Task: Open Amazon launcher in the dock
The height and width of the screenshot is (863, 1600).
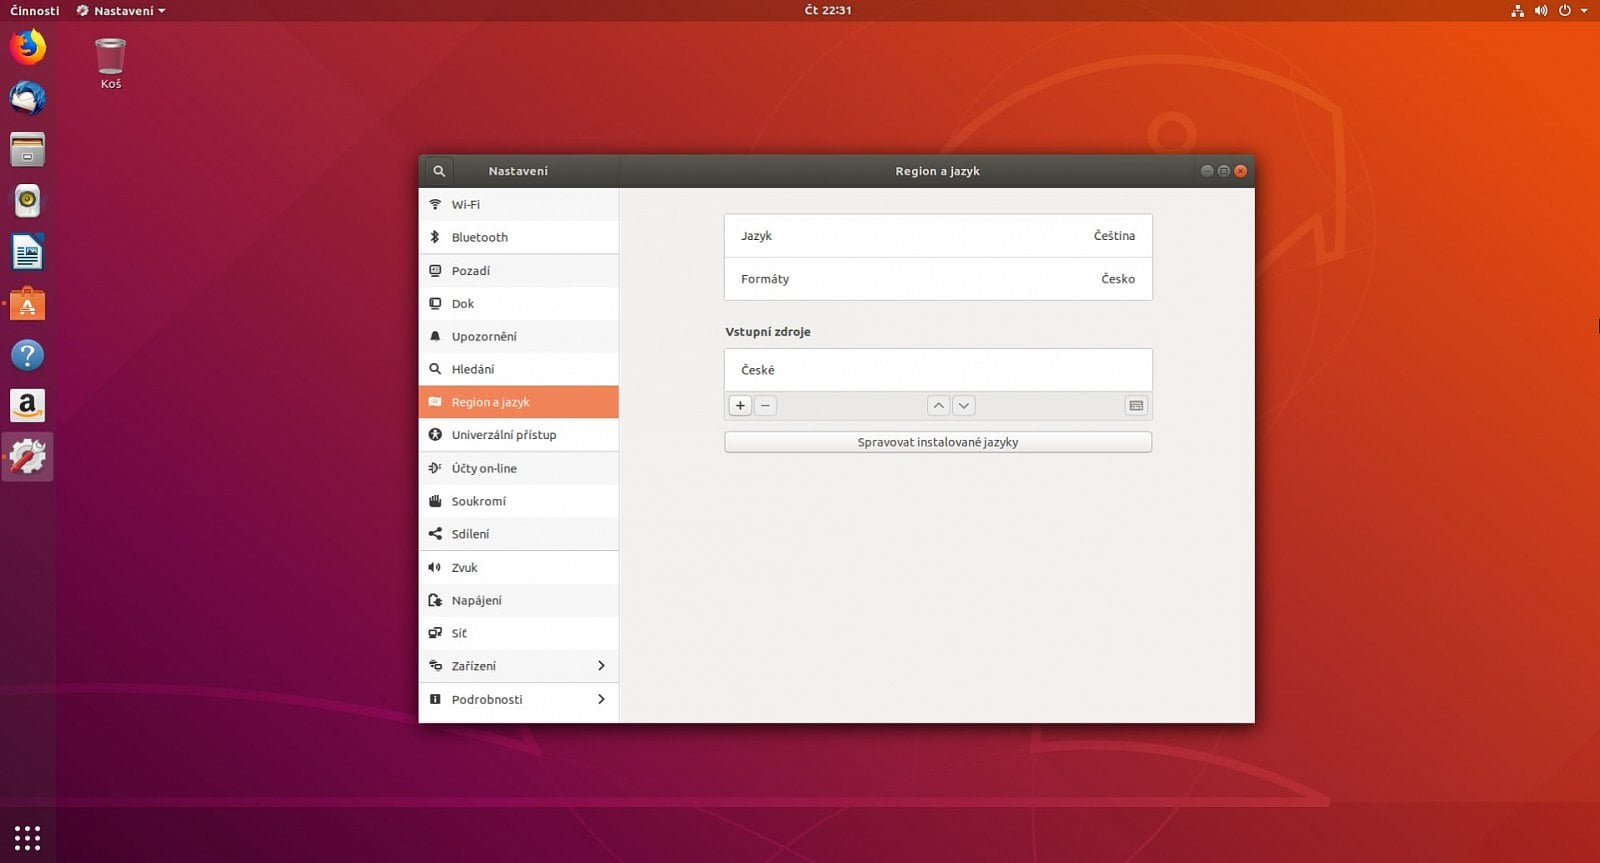Action: [x=27, y=406]
